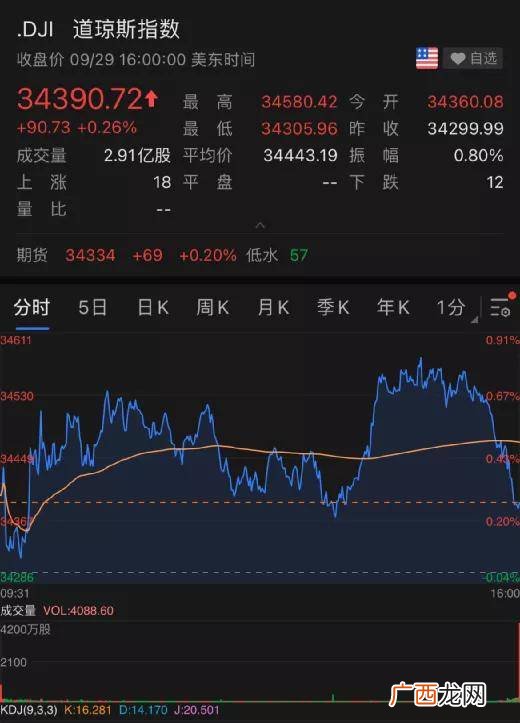The width and height of the screenshot is (520, 723).
Task: Open the 季K quarterly chart tab
Action: tap(333, 307)
